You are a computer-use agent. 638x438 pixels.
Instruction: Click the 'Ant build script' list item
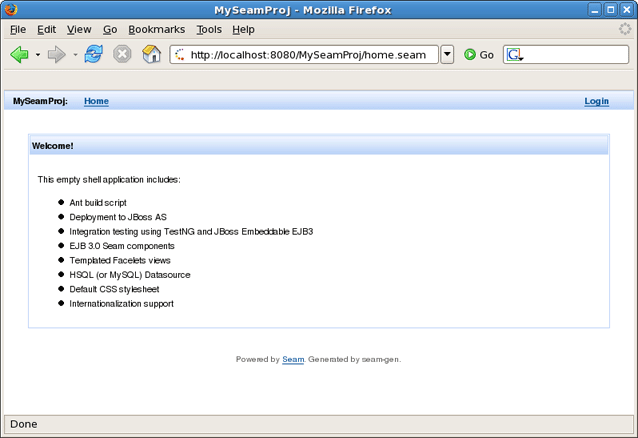coord(98,203)
